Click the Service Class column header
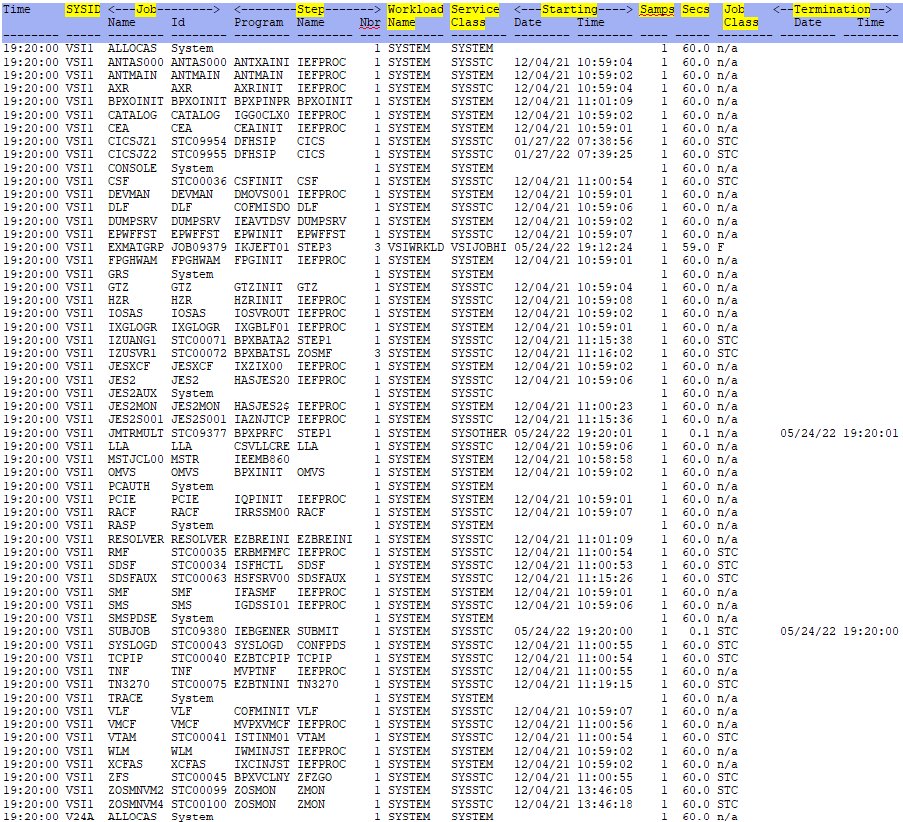Image resolution: width=903 pixels, height=822 pixels. point(475,15)
